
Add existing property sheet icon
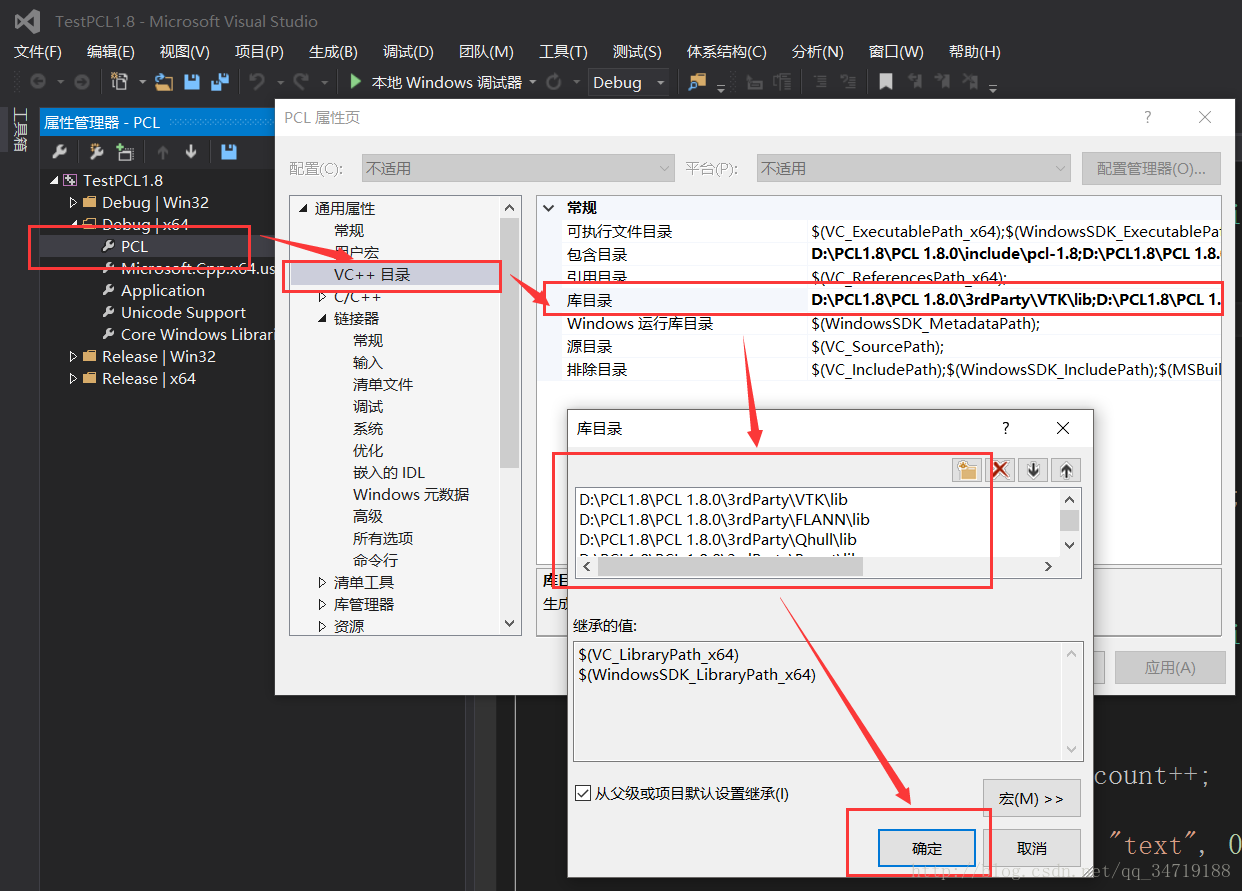click(124, 152)
